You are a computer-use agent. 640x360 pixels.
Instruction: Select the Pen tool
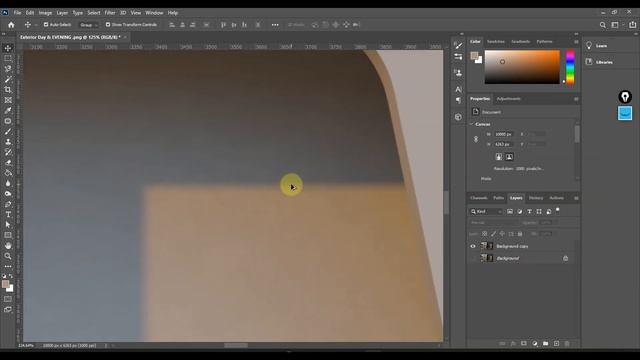click(8, 204)
